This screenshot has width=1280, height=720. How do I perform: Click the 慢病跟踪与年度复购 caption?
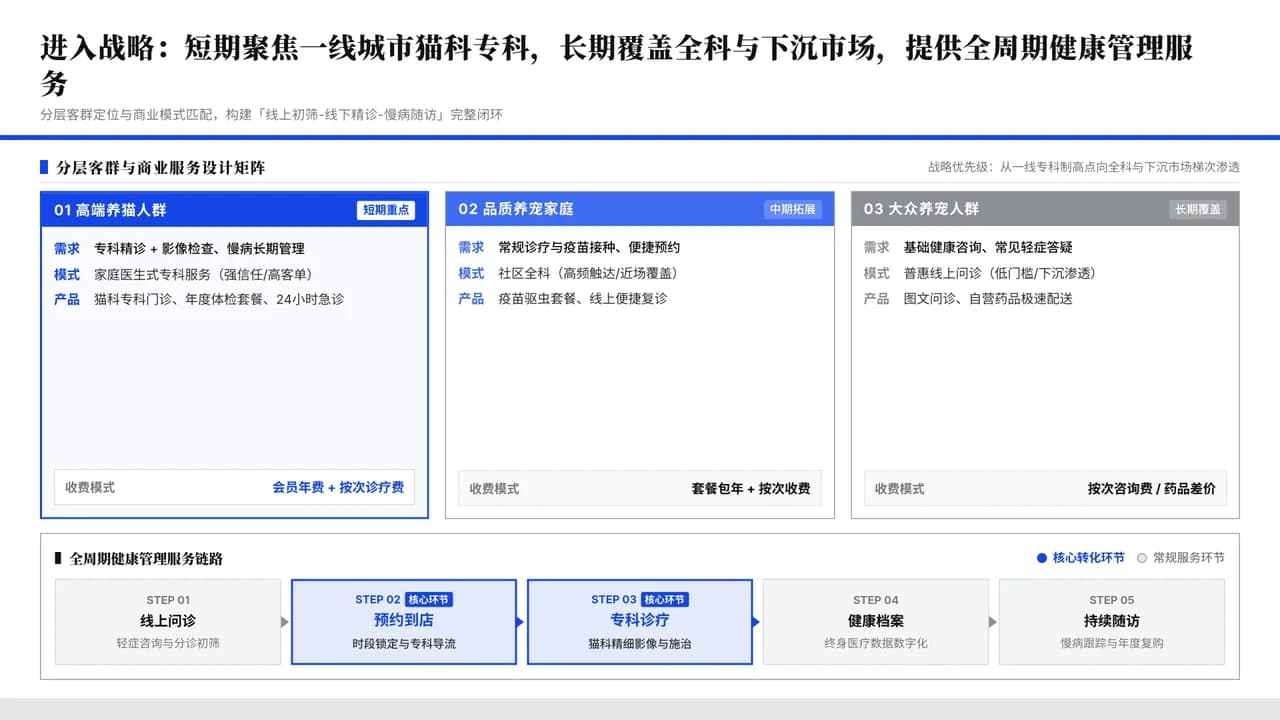point(1112,643)
